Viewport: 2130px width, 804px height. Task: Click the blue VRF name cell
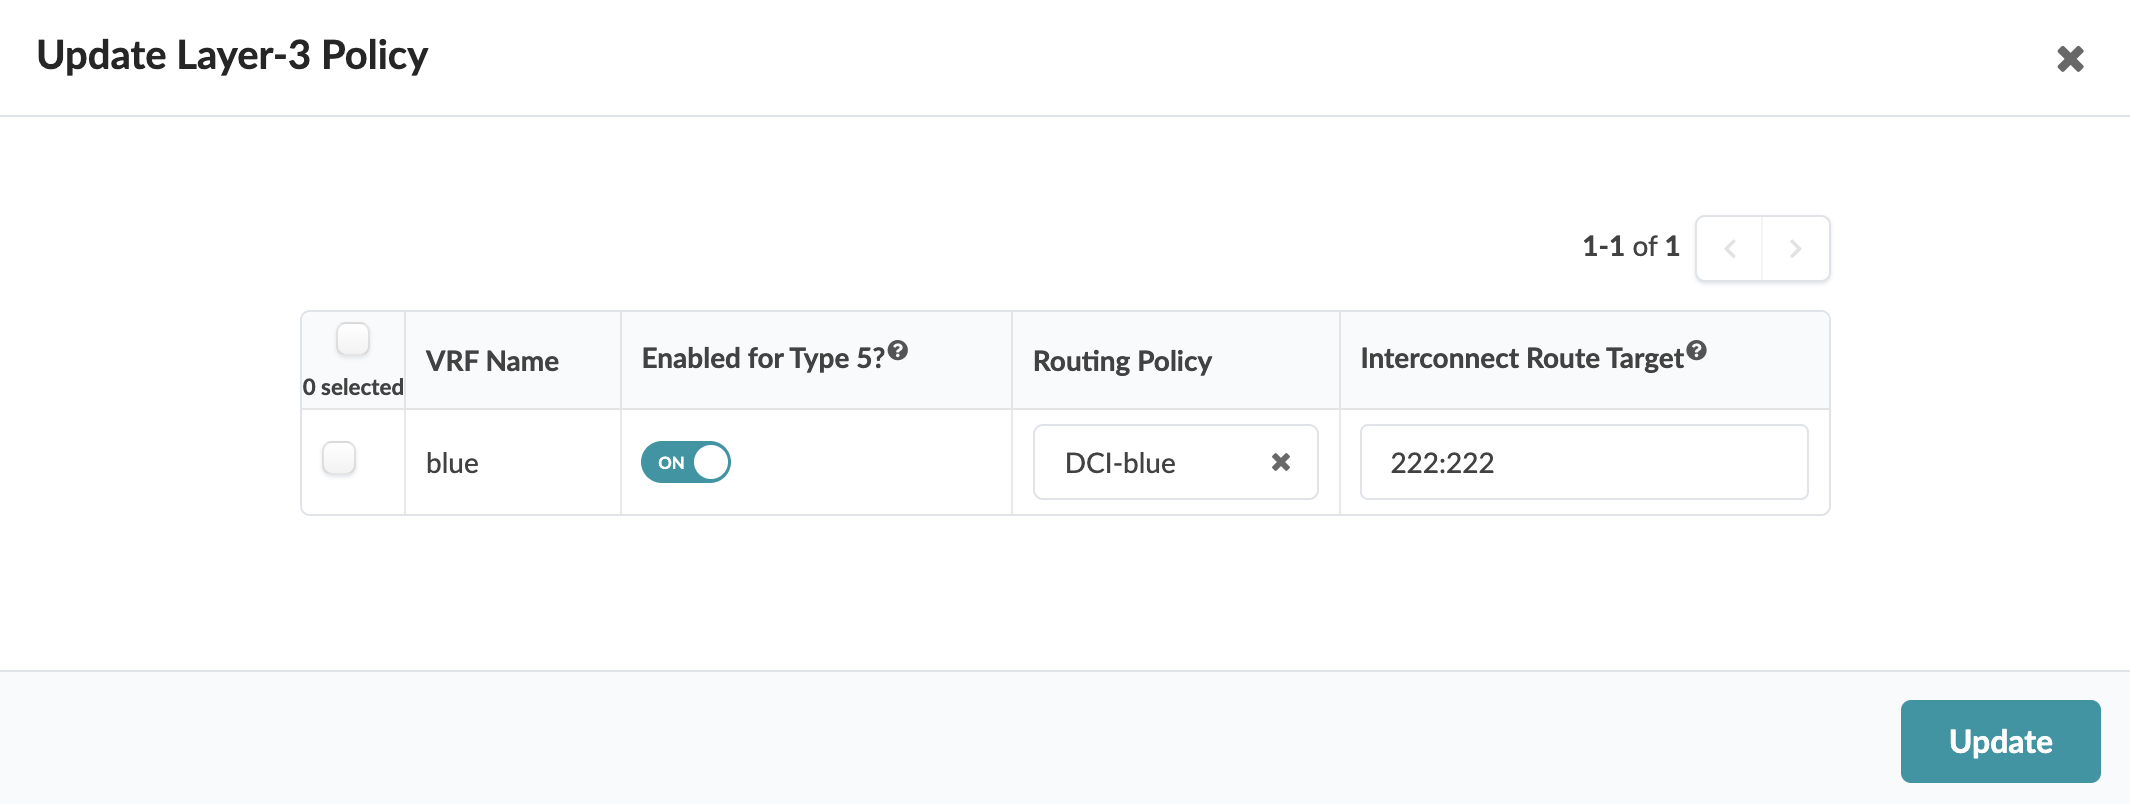[x=452, y=463]
